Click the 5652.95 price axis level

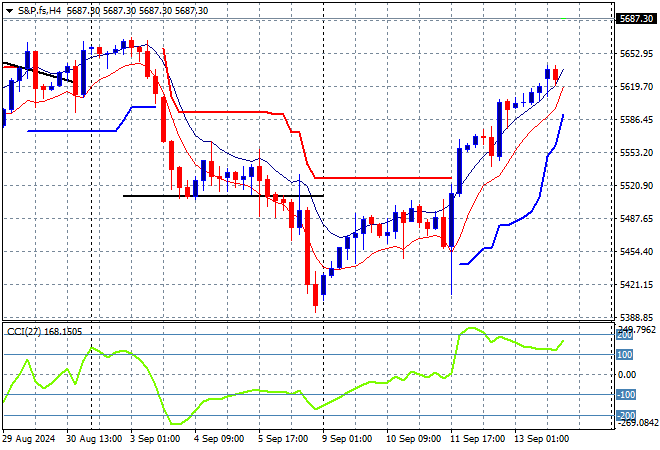click(637, 54)
